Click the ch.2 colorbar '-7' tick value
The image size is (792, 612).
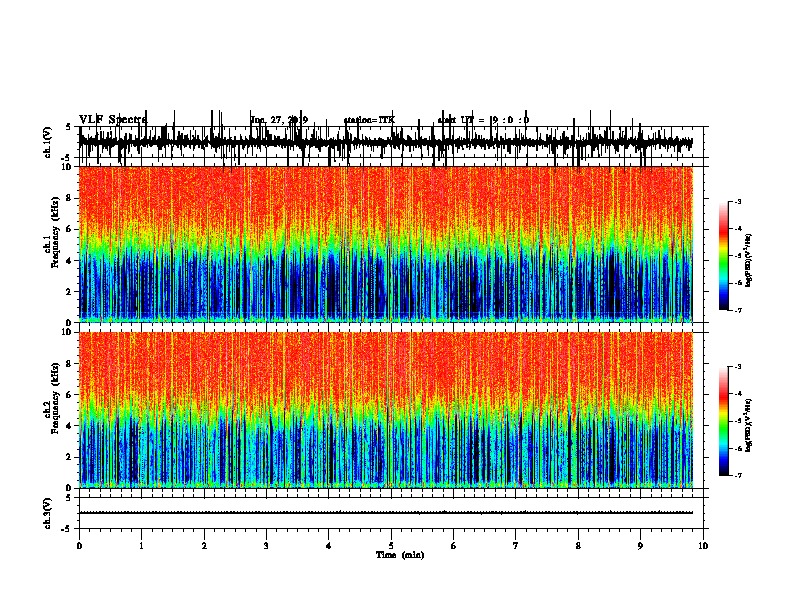click(x=738, y=476)
